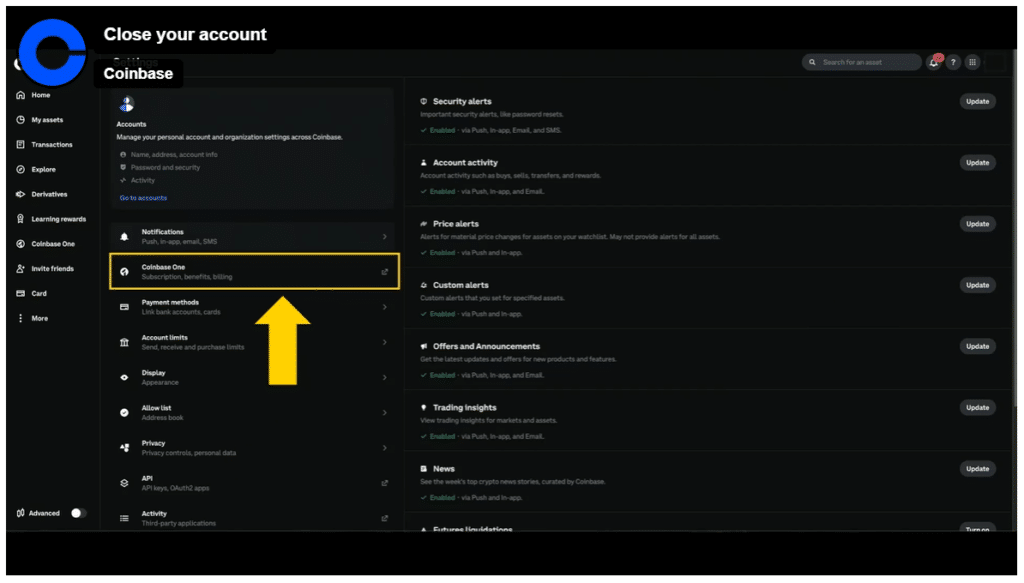Update Custom alerts settings

point(978,286)
